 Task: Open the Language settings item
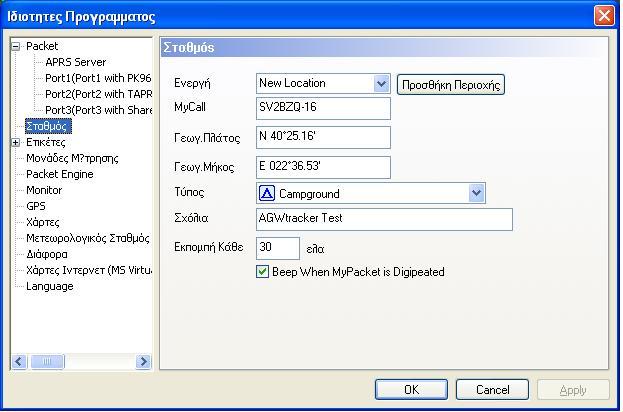click(50, 286)
